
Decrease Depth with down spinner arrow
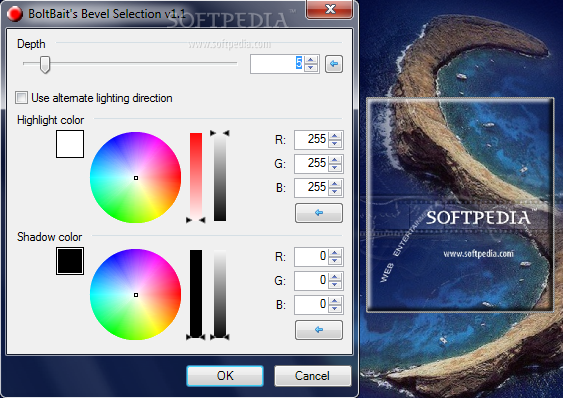coord(311,68)
